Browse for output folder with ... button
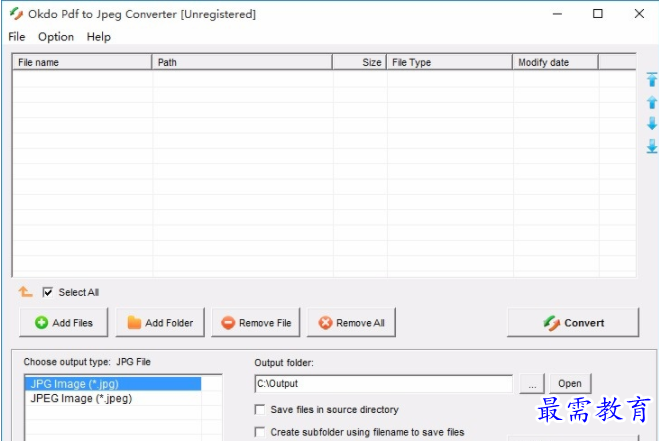The image size is (659, 441). 532,383
